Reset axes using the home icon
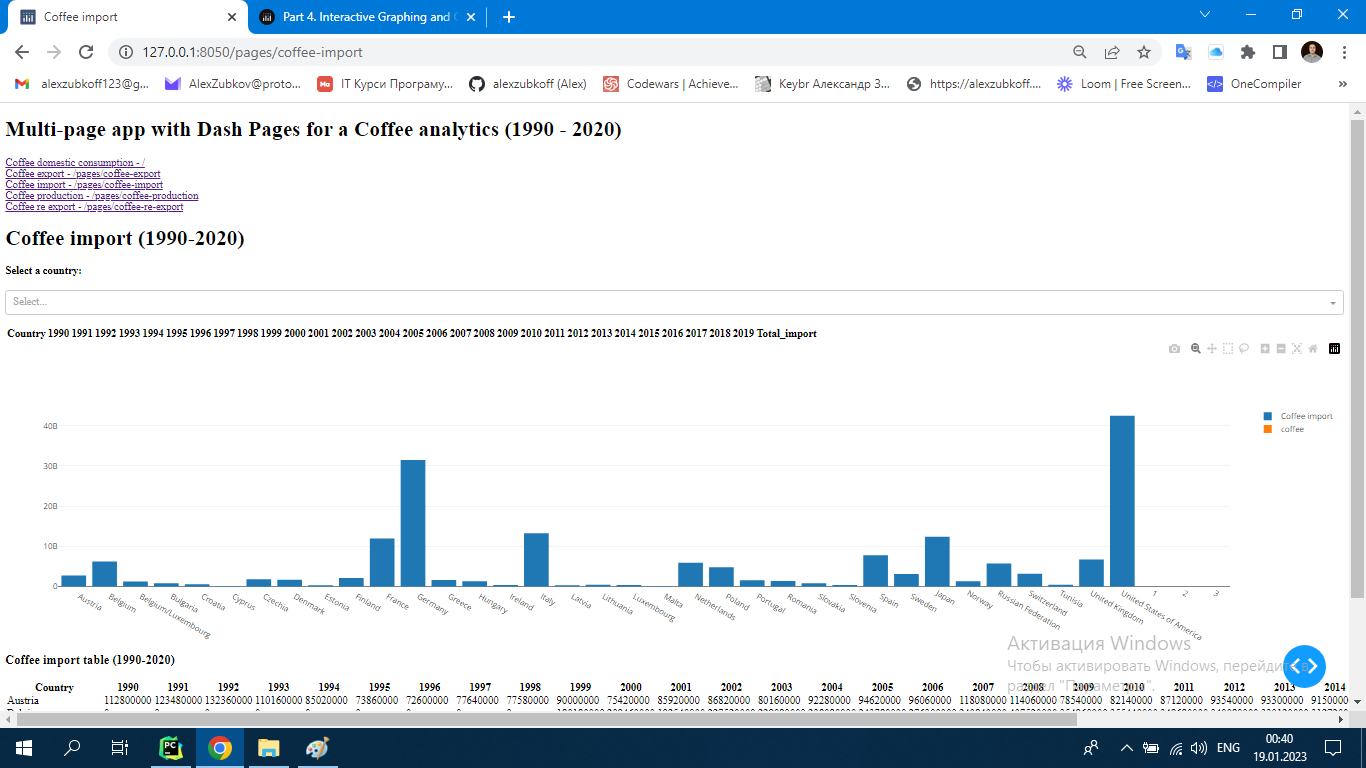This screenshot has width=1366, height=768. [1313, 348]
